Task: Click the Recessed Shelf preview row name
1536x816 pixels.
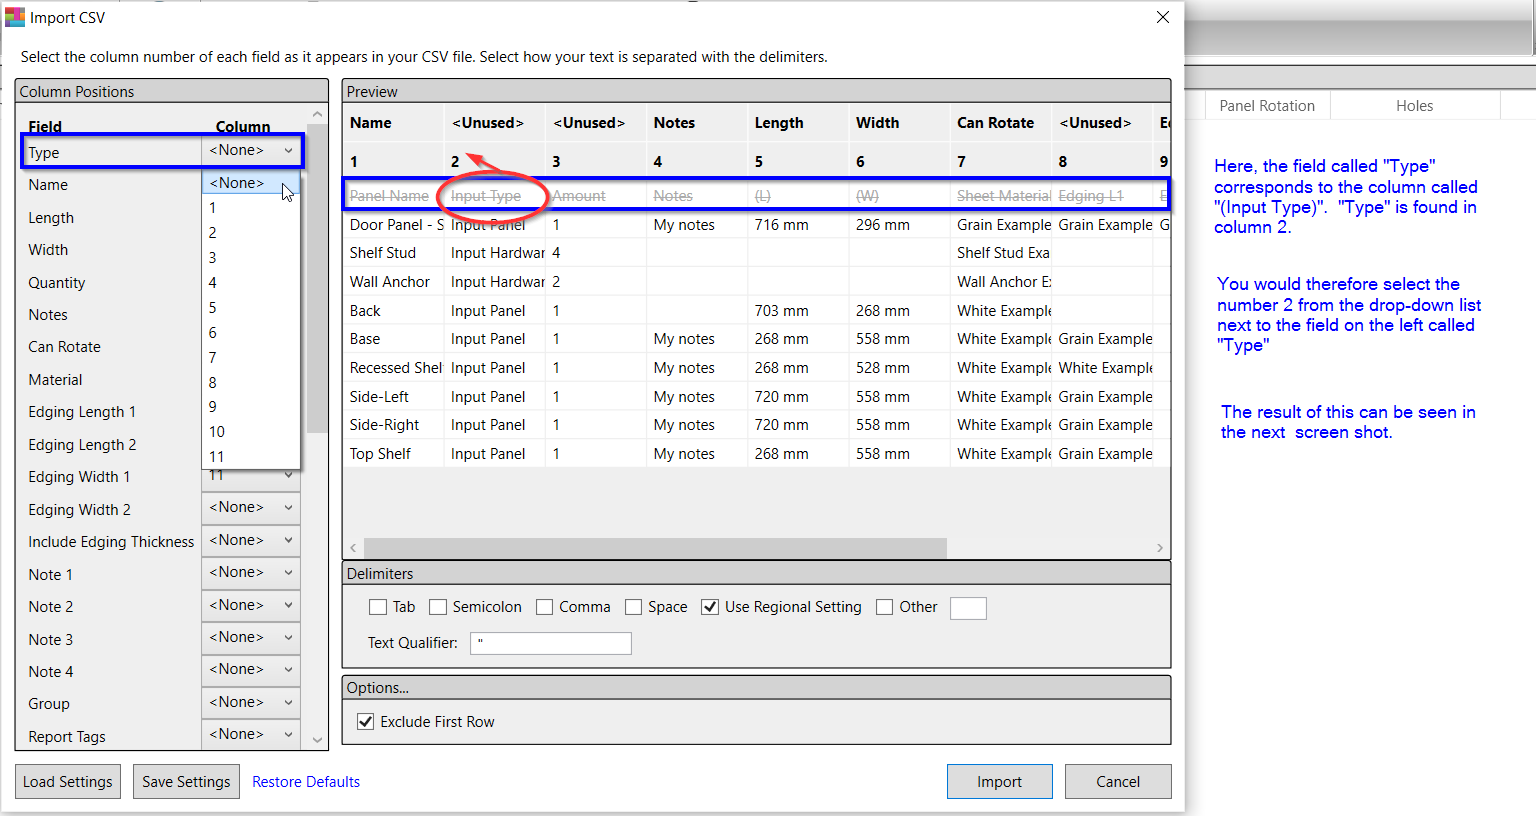Action: click(x=396, y=368)
